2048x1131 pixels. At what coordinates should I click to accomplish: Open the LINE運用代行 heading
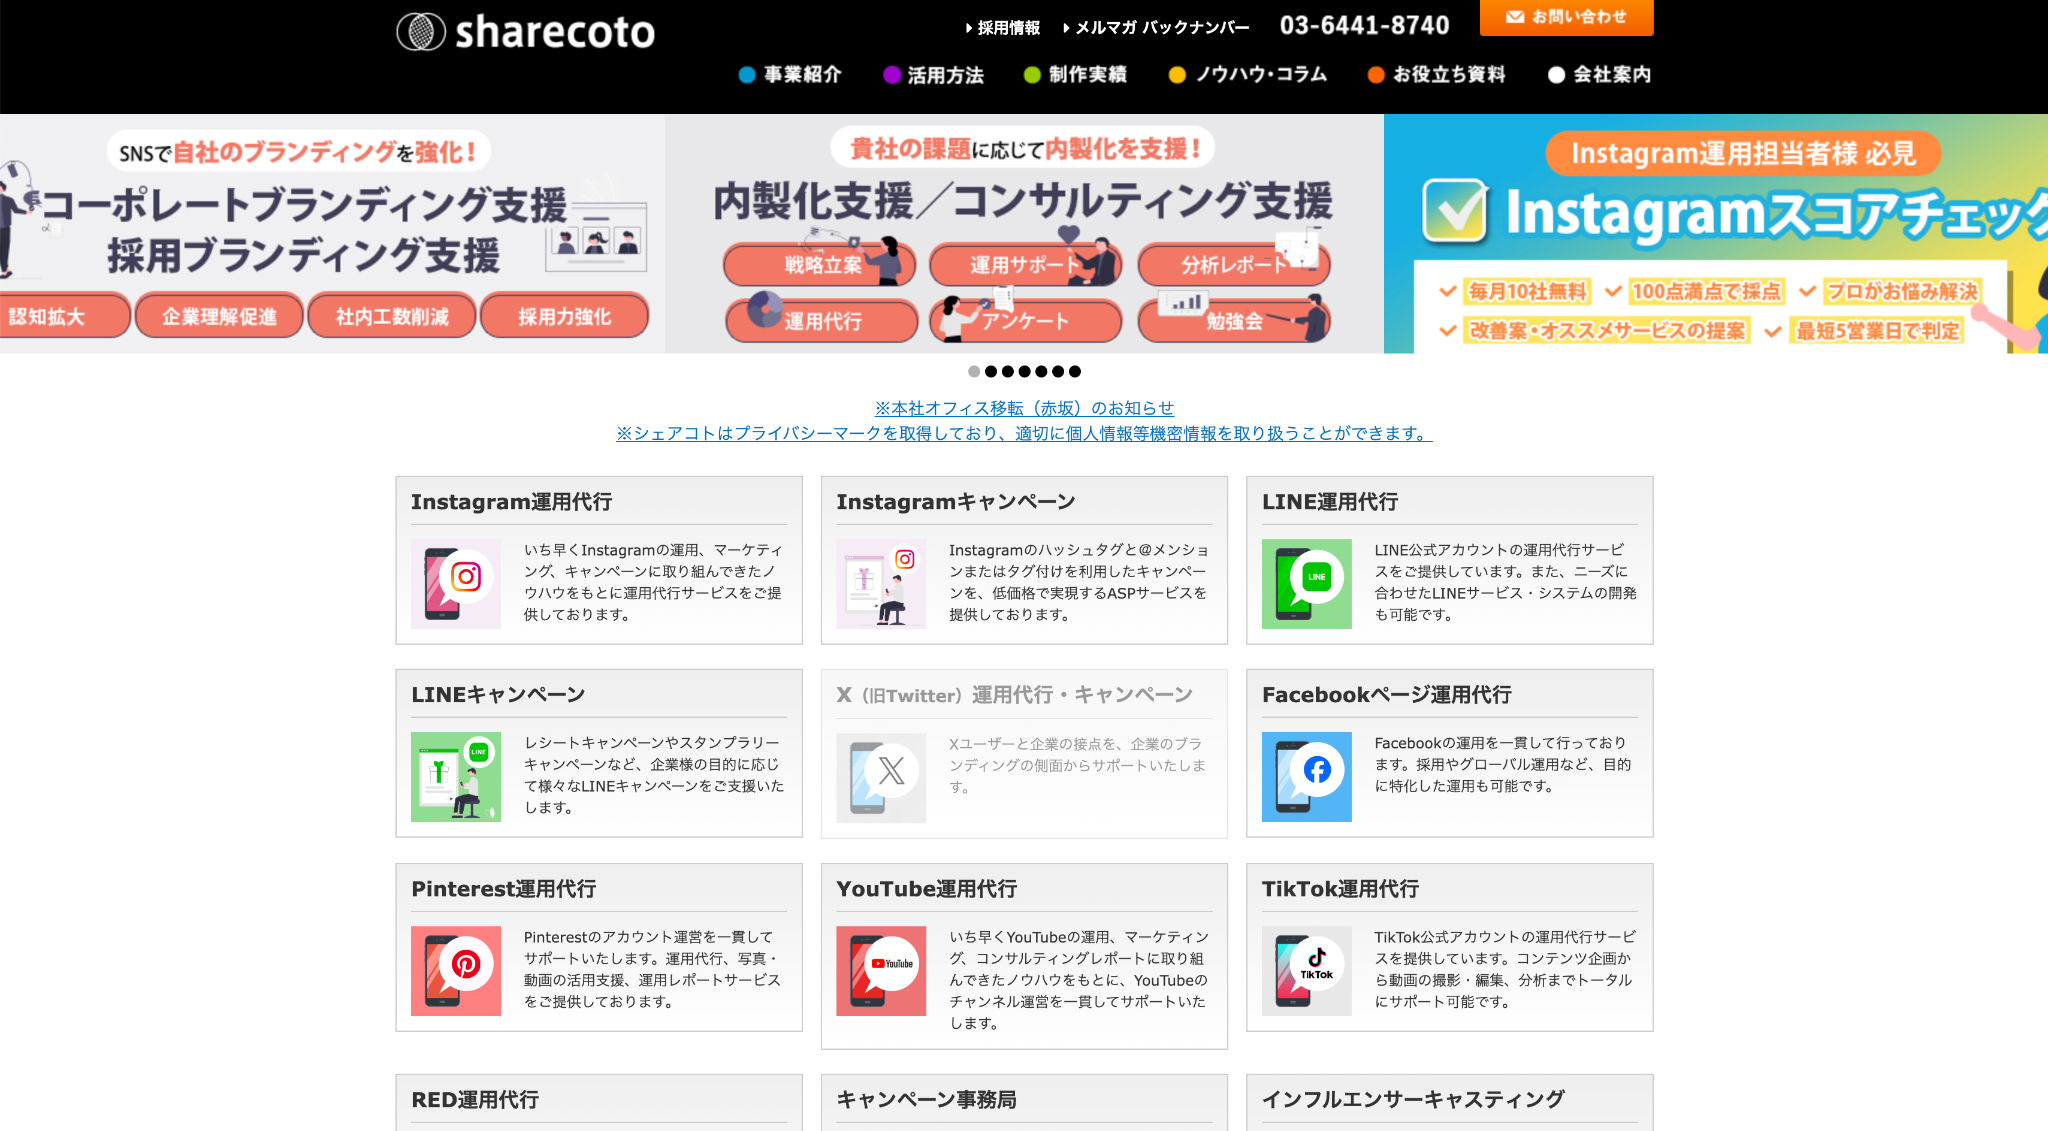[1330, 502]
